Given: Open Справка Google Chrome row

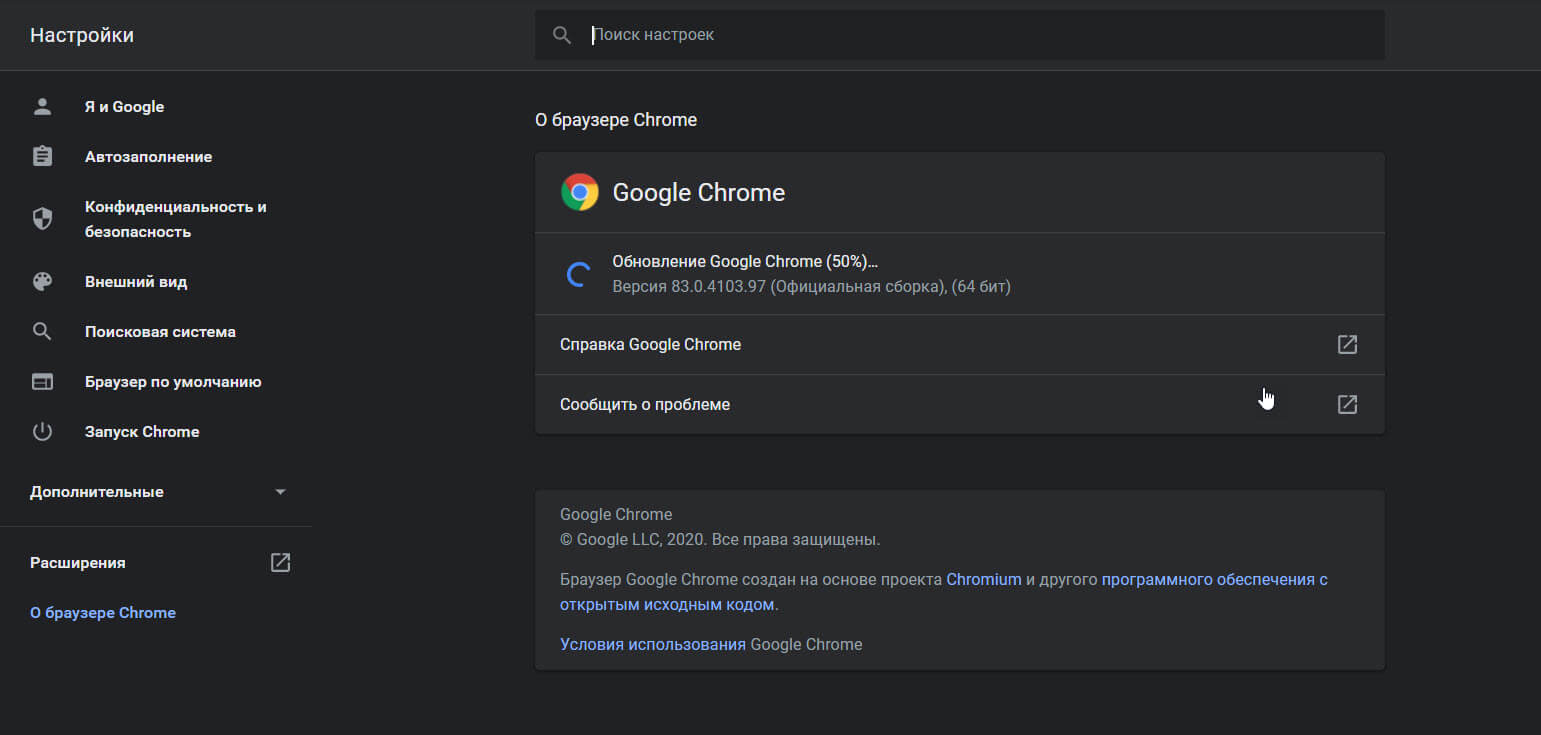Looking at the screenshot, I should (x=960, y=344).
